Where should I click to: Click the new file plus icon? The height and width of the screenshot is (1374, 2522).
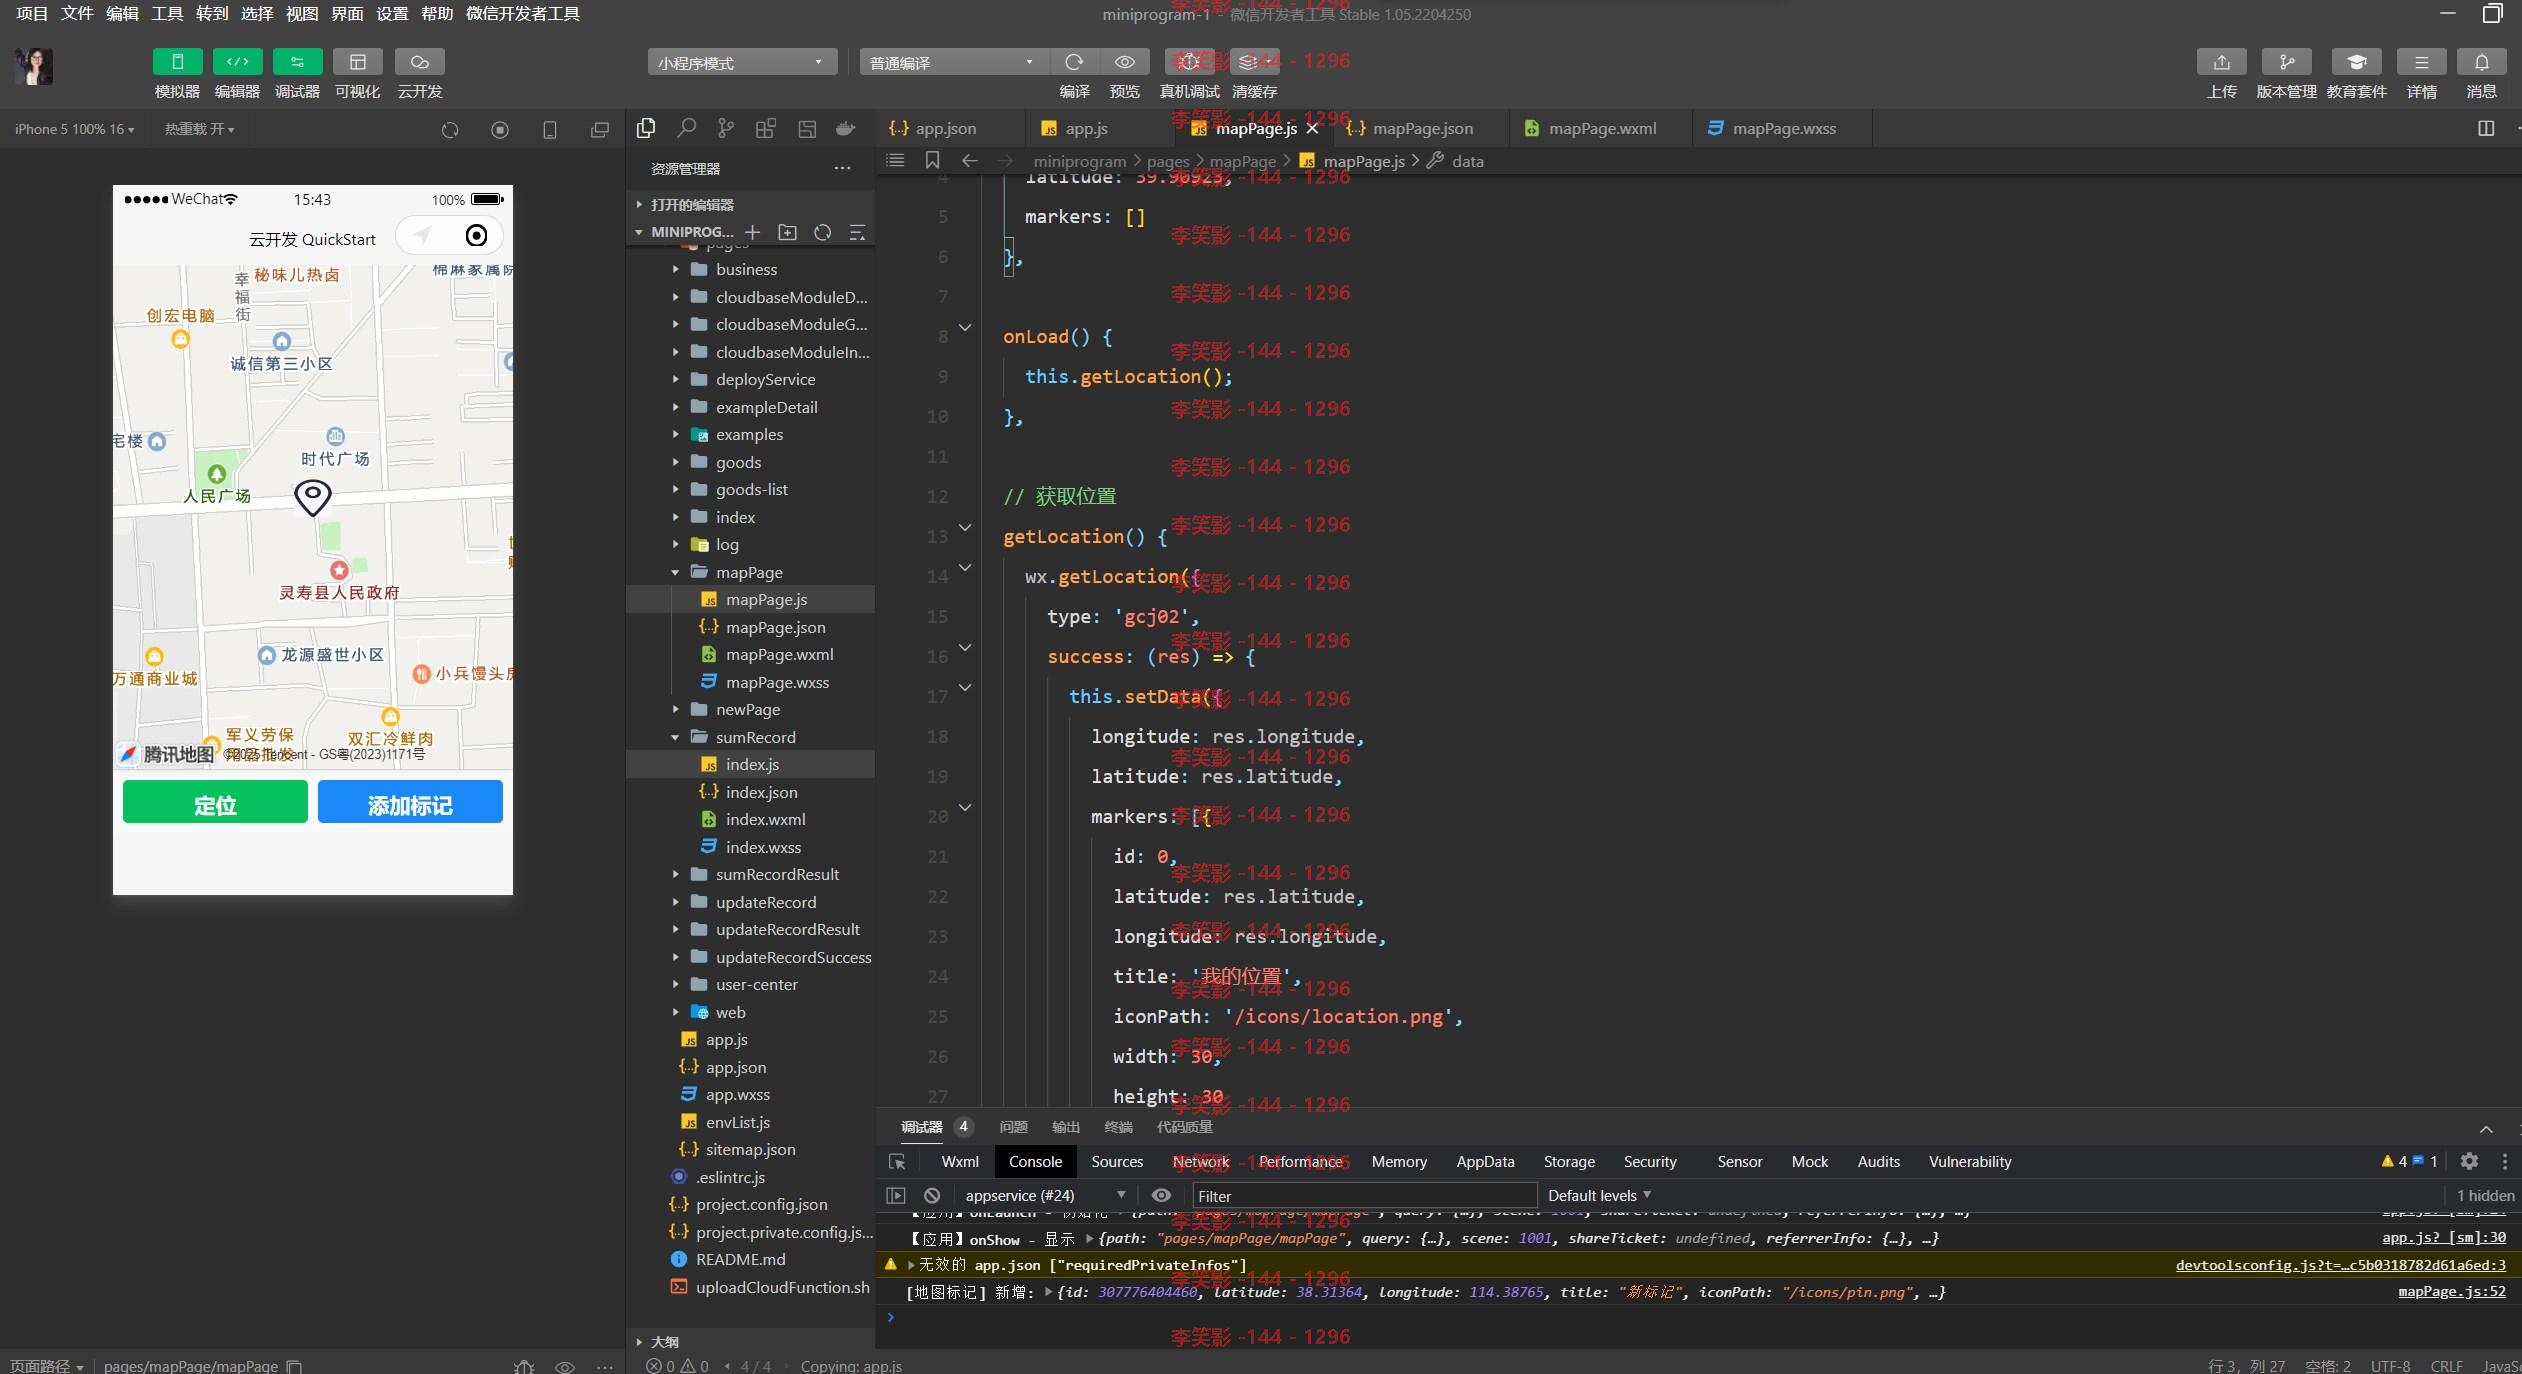click(753, 232)
